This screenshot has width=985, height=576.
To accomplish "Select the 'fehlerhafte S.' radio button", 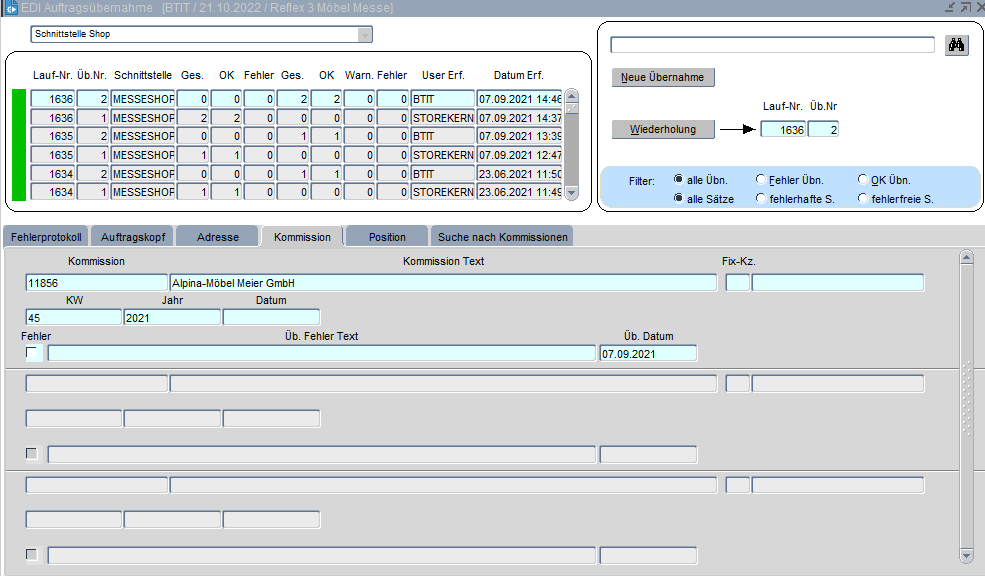I will pos(762,199).
